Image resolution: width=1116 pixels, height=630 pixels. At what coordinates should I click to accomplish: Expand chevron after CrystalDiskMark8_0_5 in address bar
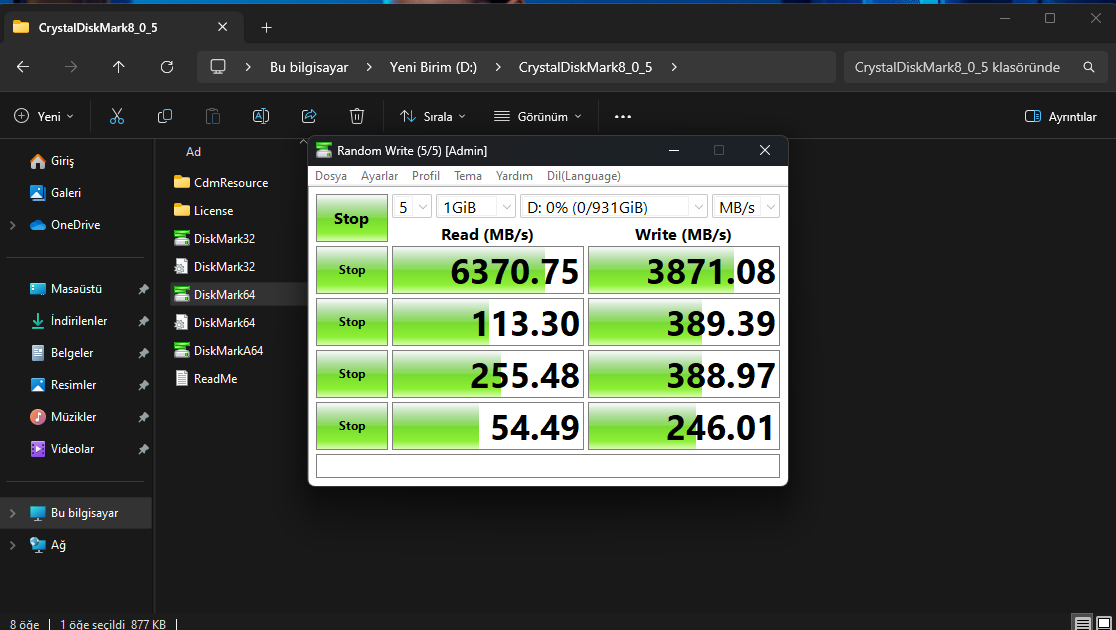[673, 67]
